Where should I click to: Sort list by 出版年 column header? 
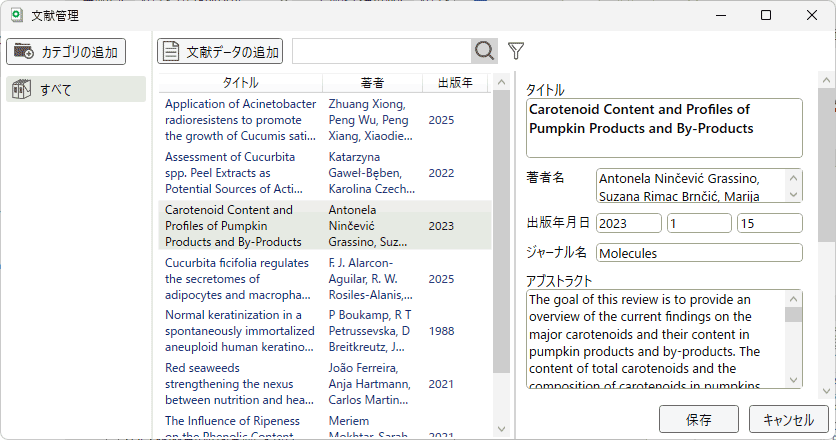[x=455, y=82]
